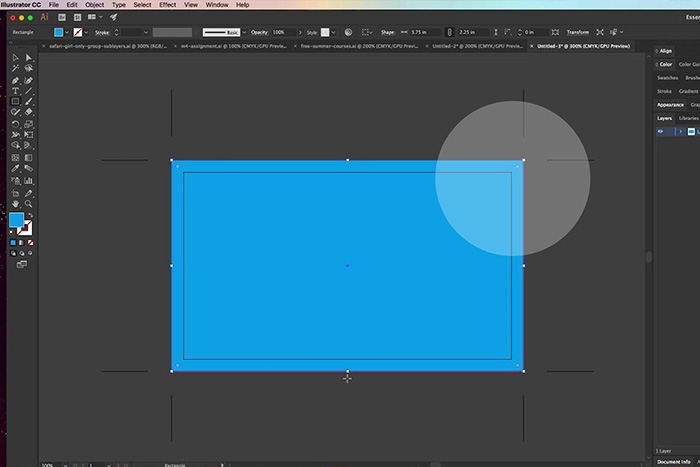
Task: Select the Slice tool
Action: [29, 193]
